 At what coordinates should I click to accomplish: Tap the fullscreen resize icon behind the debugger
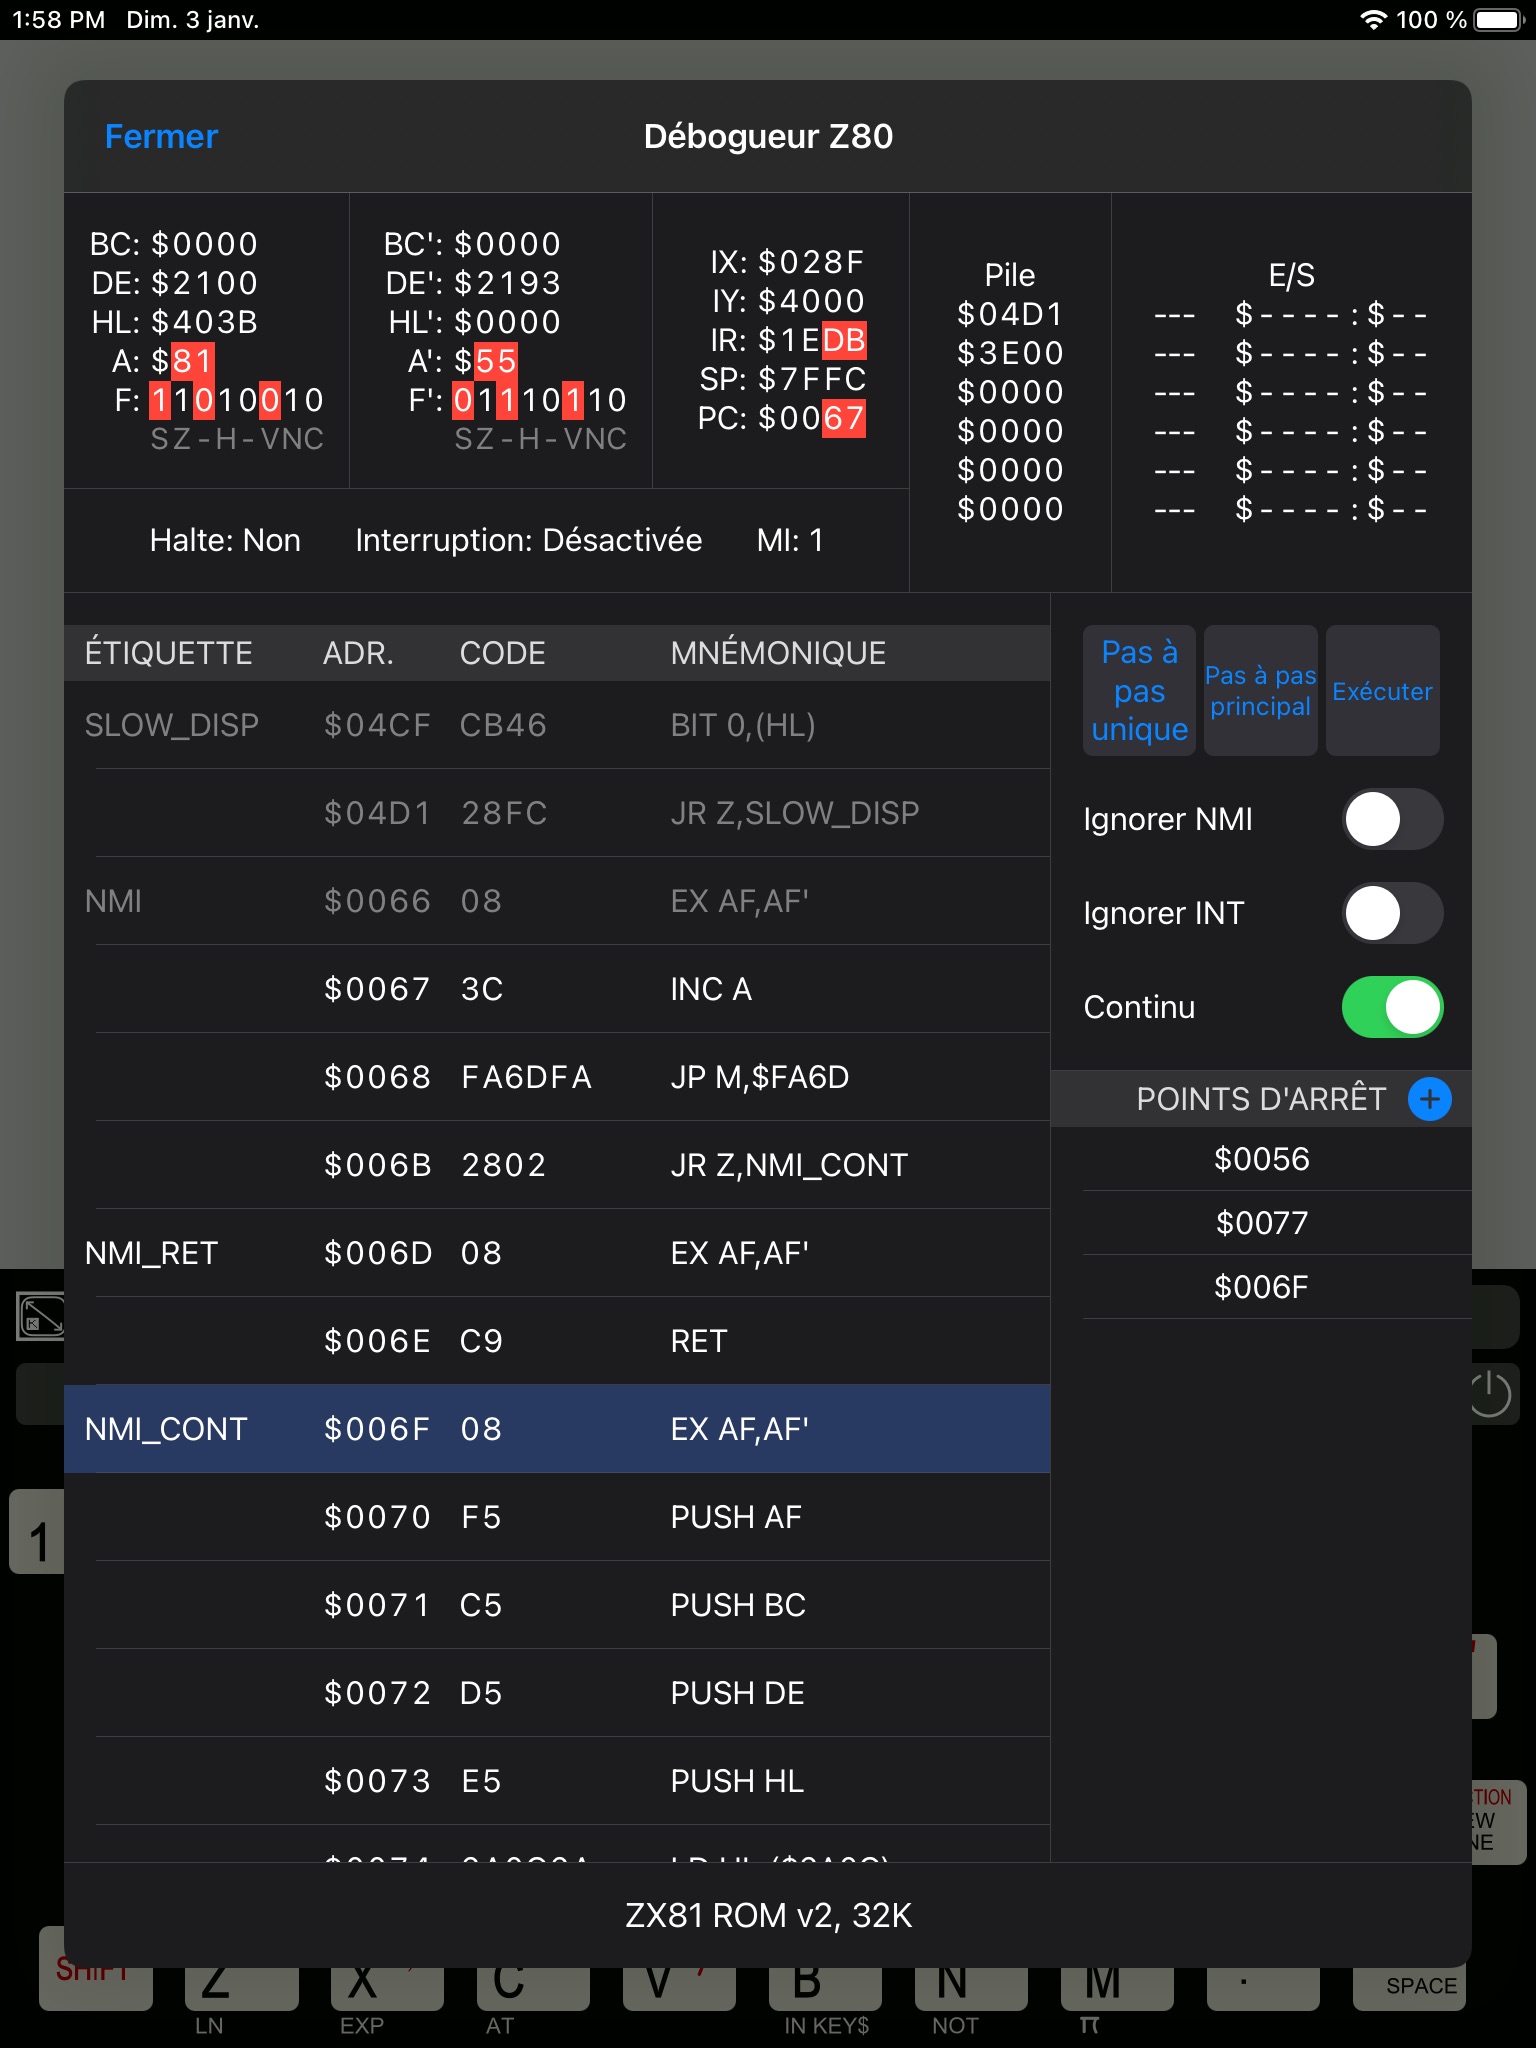click(x=40, y=1316)
